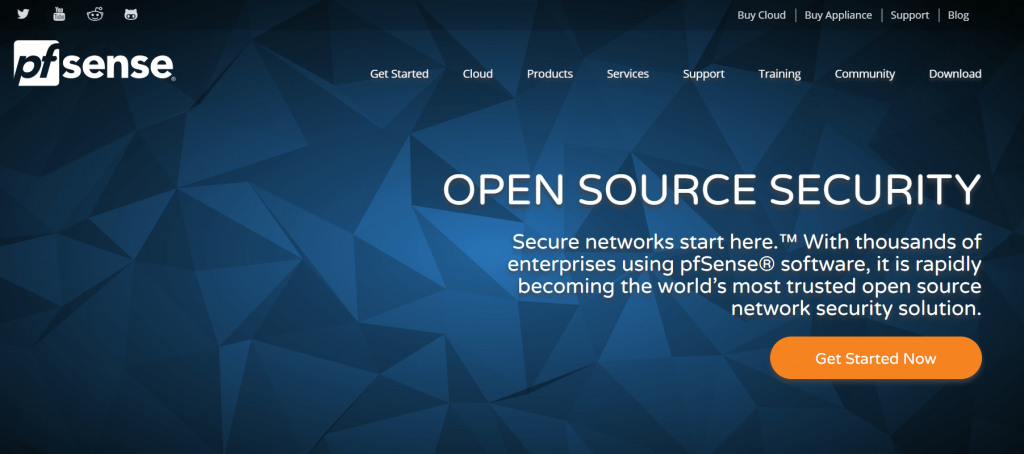
Task: Click the 'Secure networks start here' paragraph
Action: point(744,274)
